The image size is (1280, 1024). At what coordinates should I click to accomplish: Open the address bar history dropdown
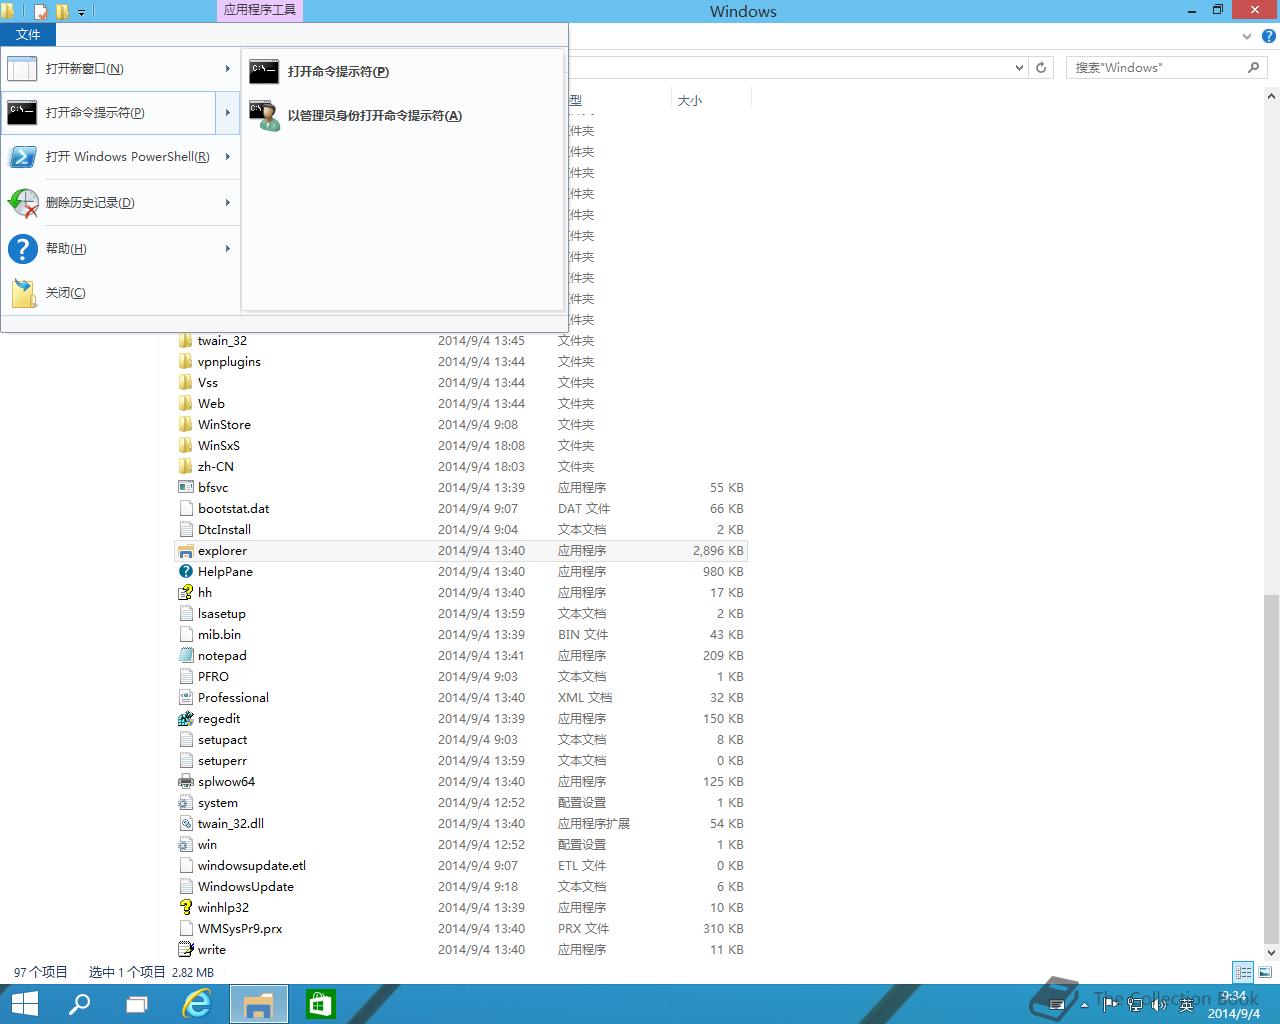click(x=1019, y=68)
